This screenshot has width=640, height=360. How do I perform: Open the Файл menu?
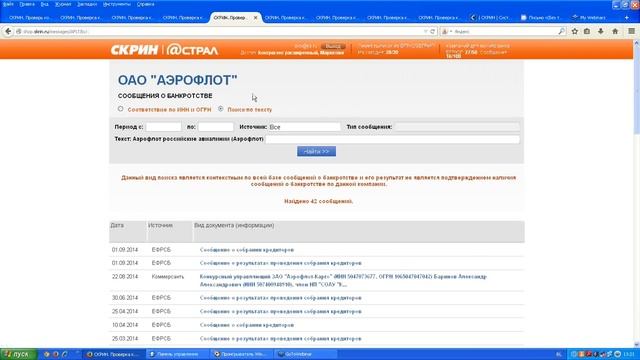click(8, 4)
